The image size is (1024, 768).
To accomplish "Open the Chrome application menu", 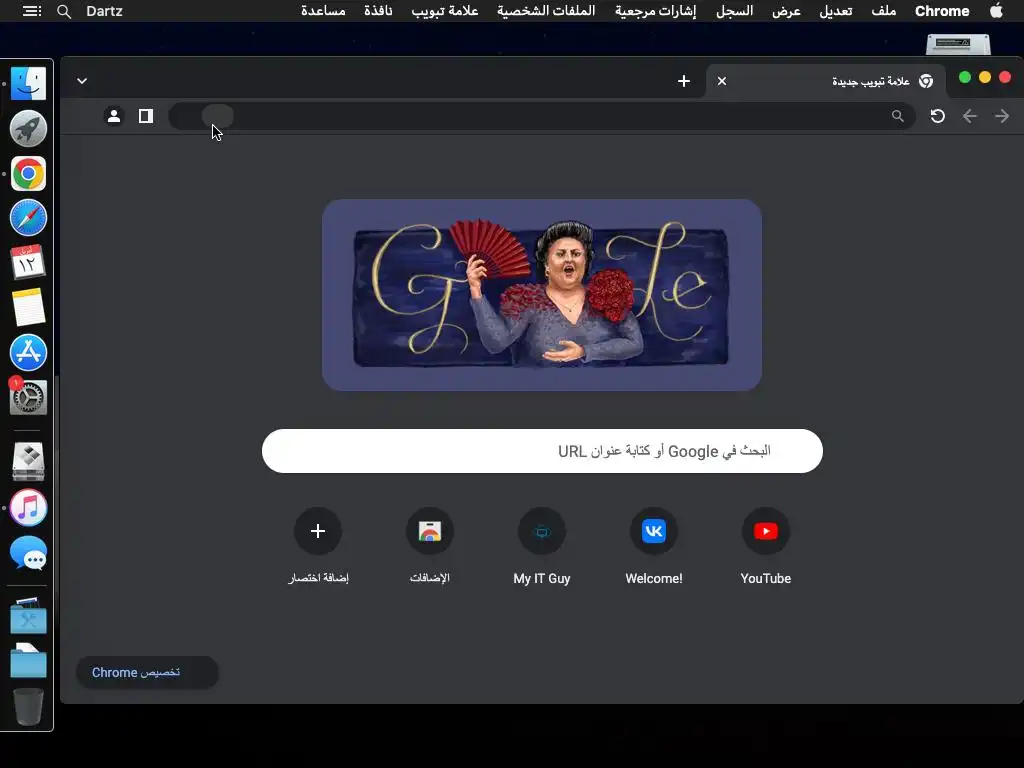I will (942, 11).
